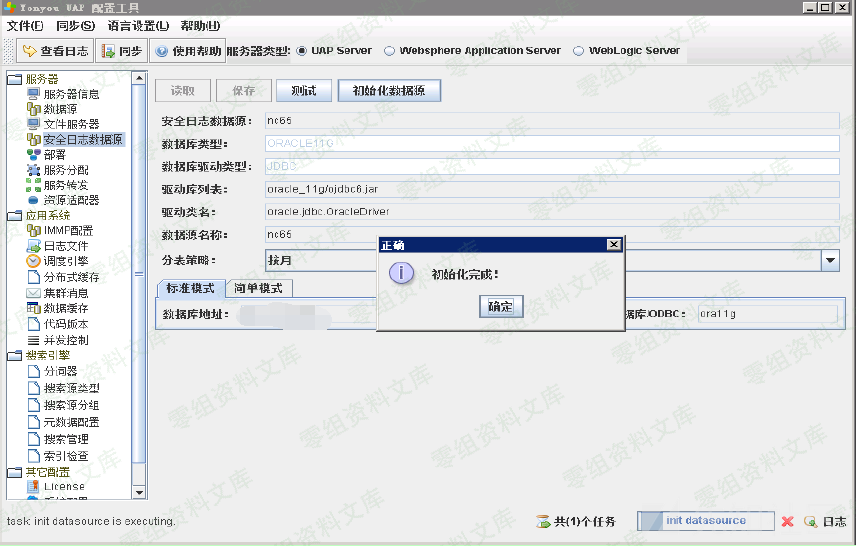Switch to the 简单模式 tab
Viewport: 856px width, 546px height.
(x=258, y=288)
